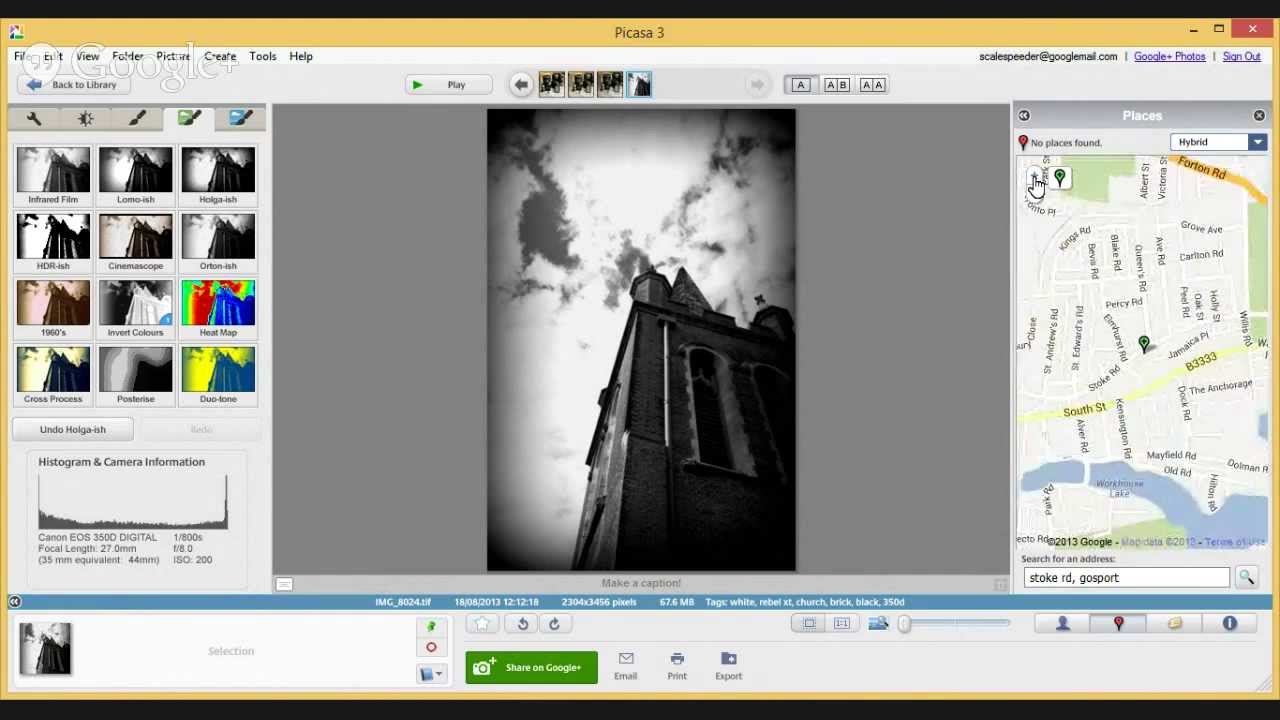Click Undo Holga-ish button
This screenshot has width=1280, height=720.
point(72,429)
